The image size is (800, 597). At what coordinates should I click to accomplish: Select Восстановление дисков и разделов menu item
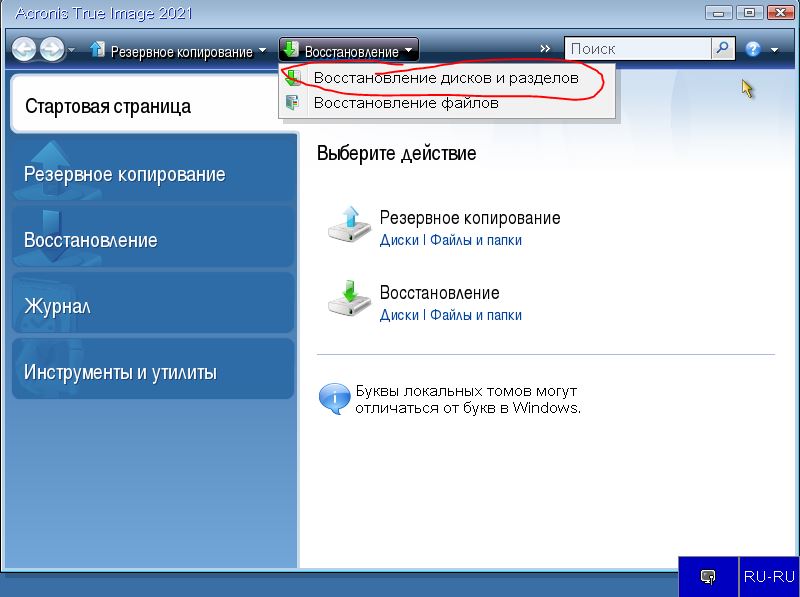tap(445, 78)
